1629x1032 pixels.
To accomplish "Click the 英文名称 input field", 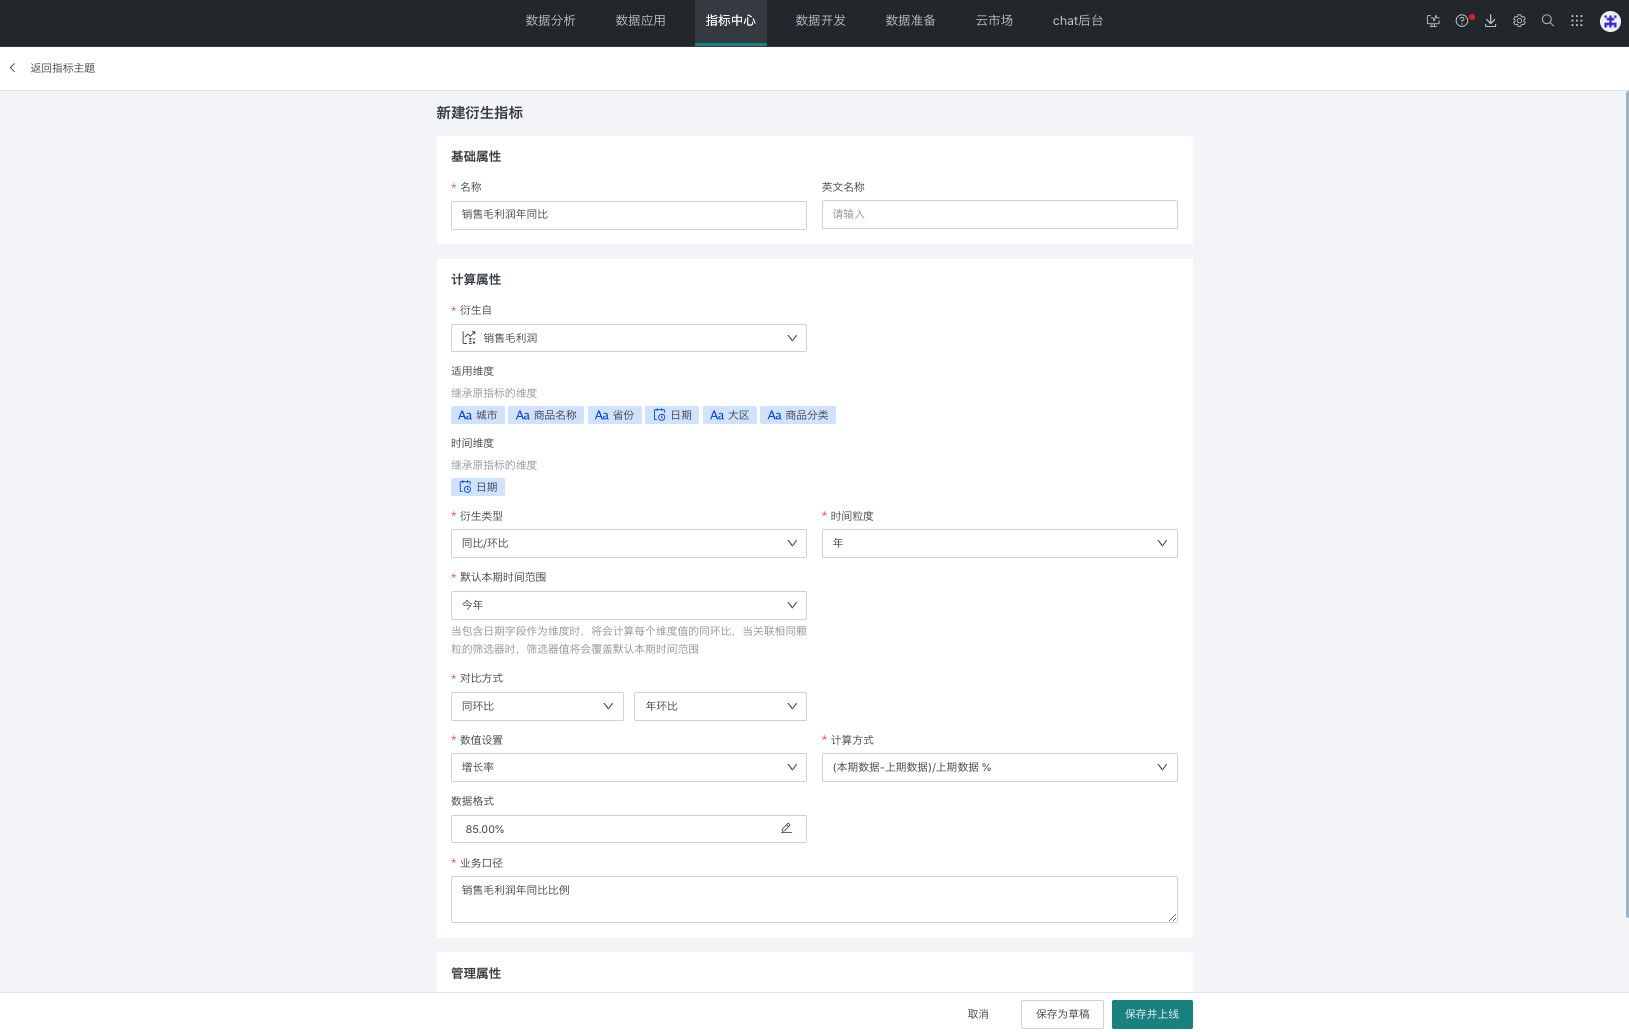I will [x=999, y=214].
